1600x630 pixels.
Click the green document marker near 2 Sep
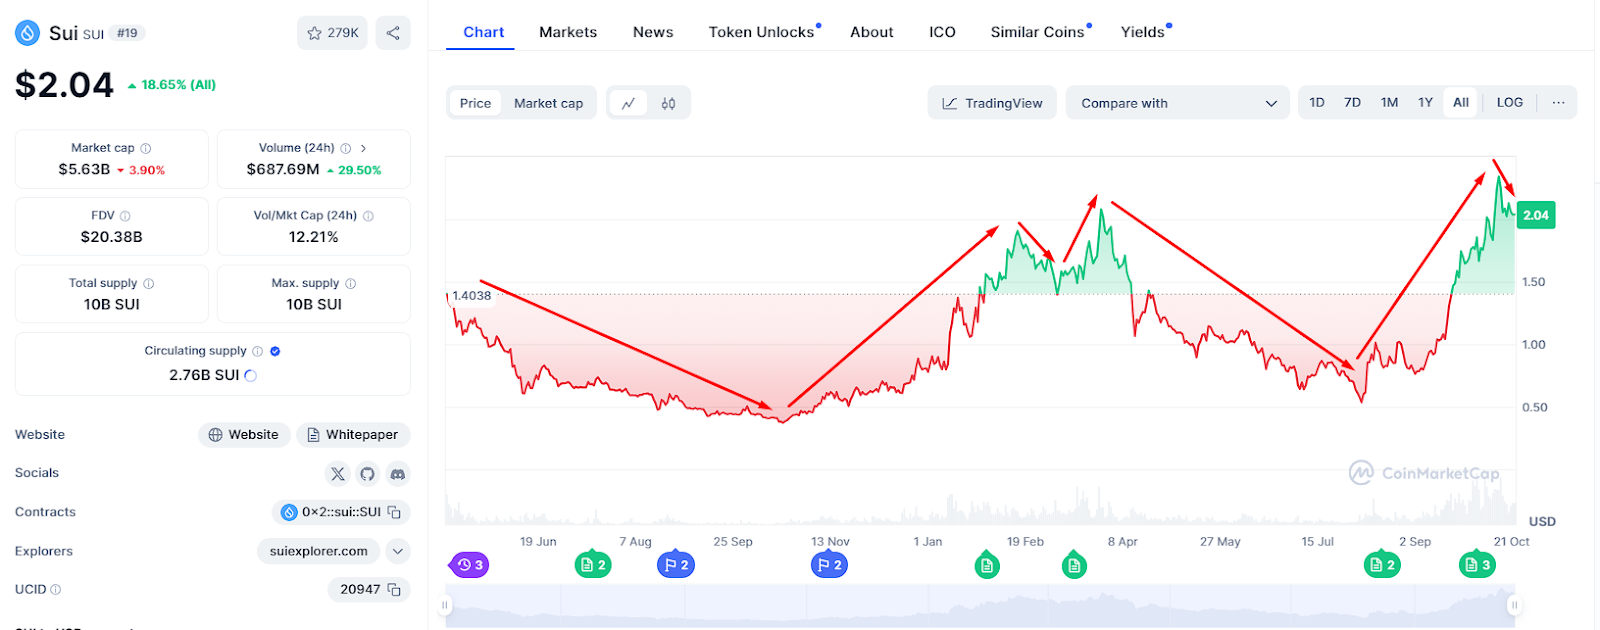[x=1382, y=565]
